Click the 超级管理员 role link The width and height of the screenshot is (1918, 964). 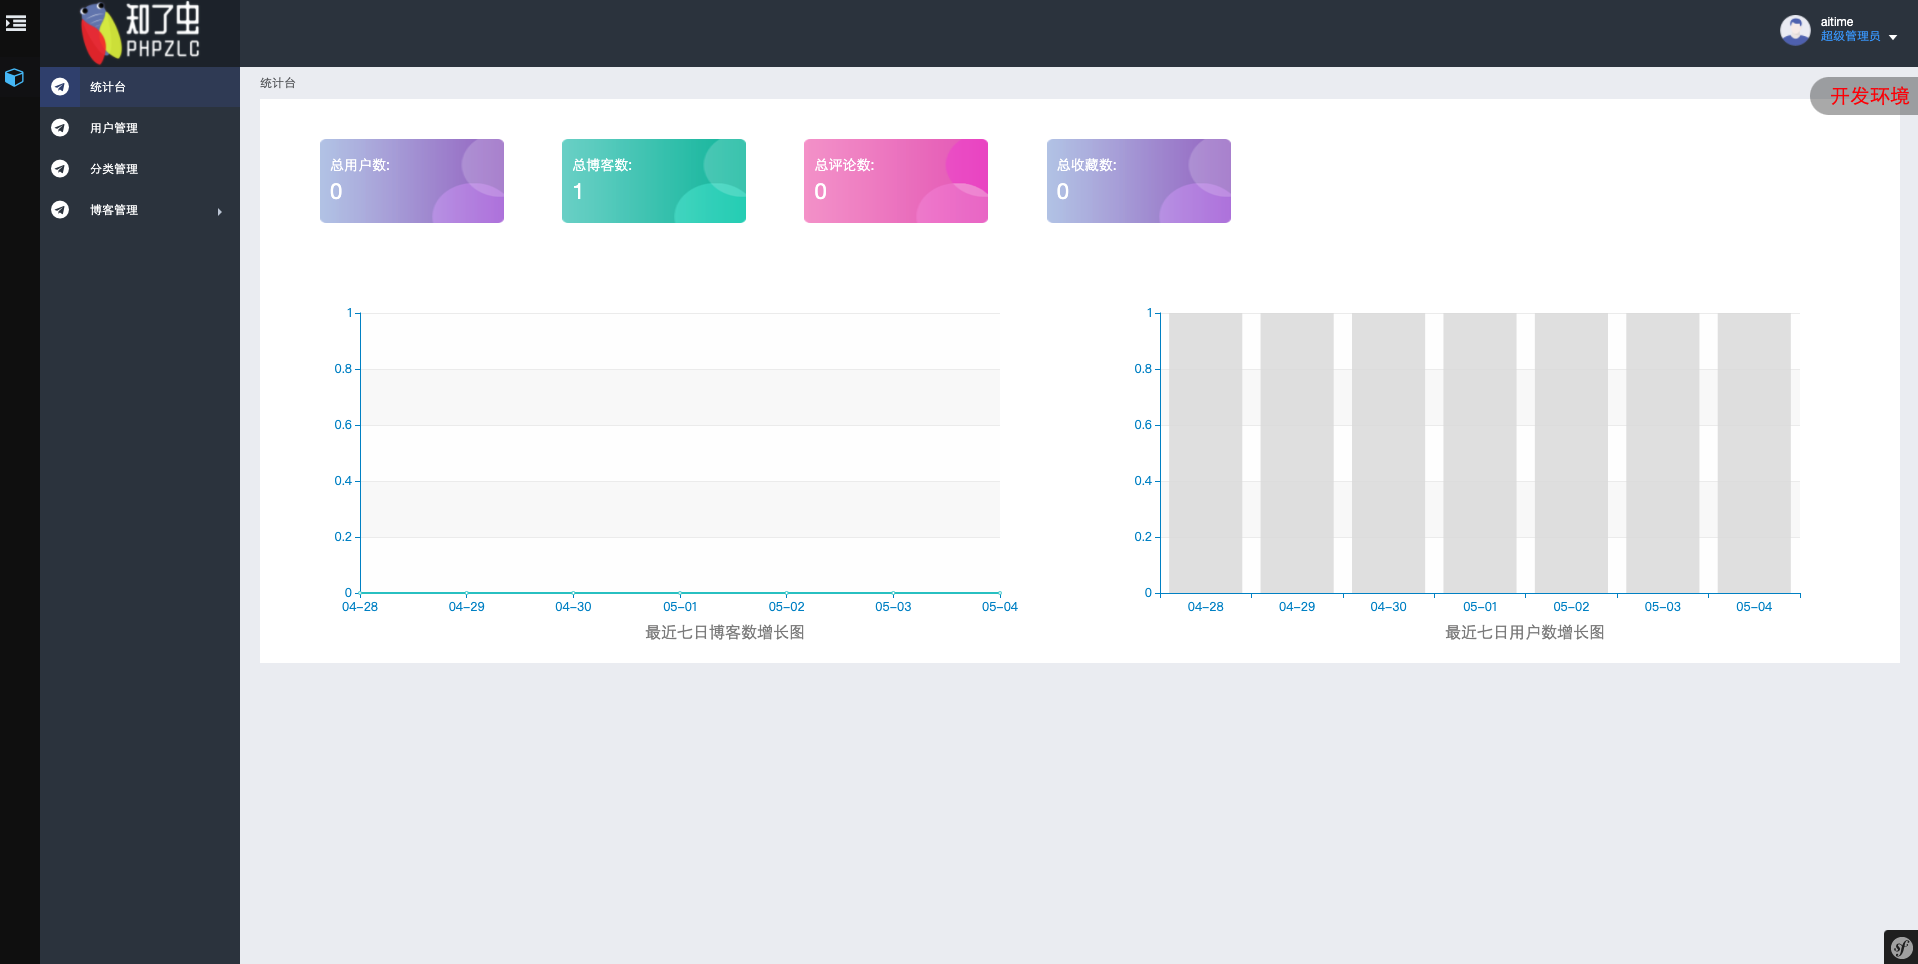point(1849,37)
